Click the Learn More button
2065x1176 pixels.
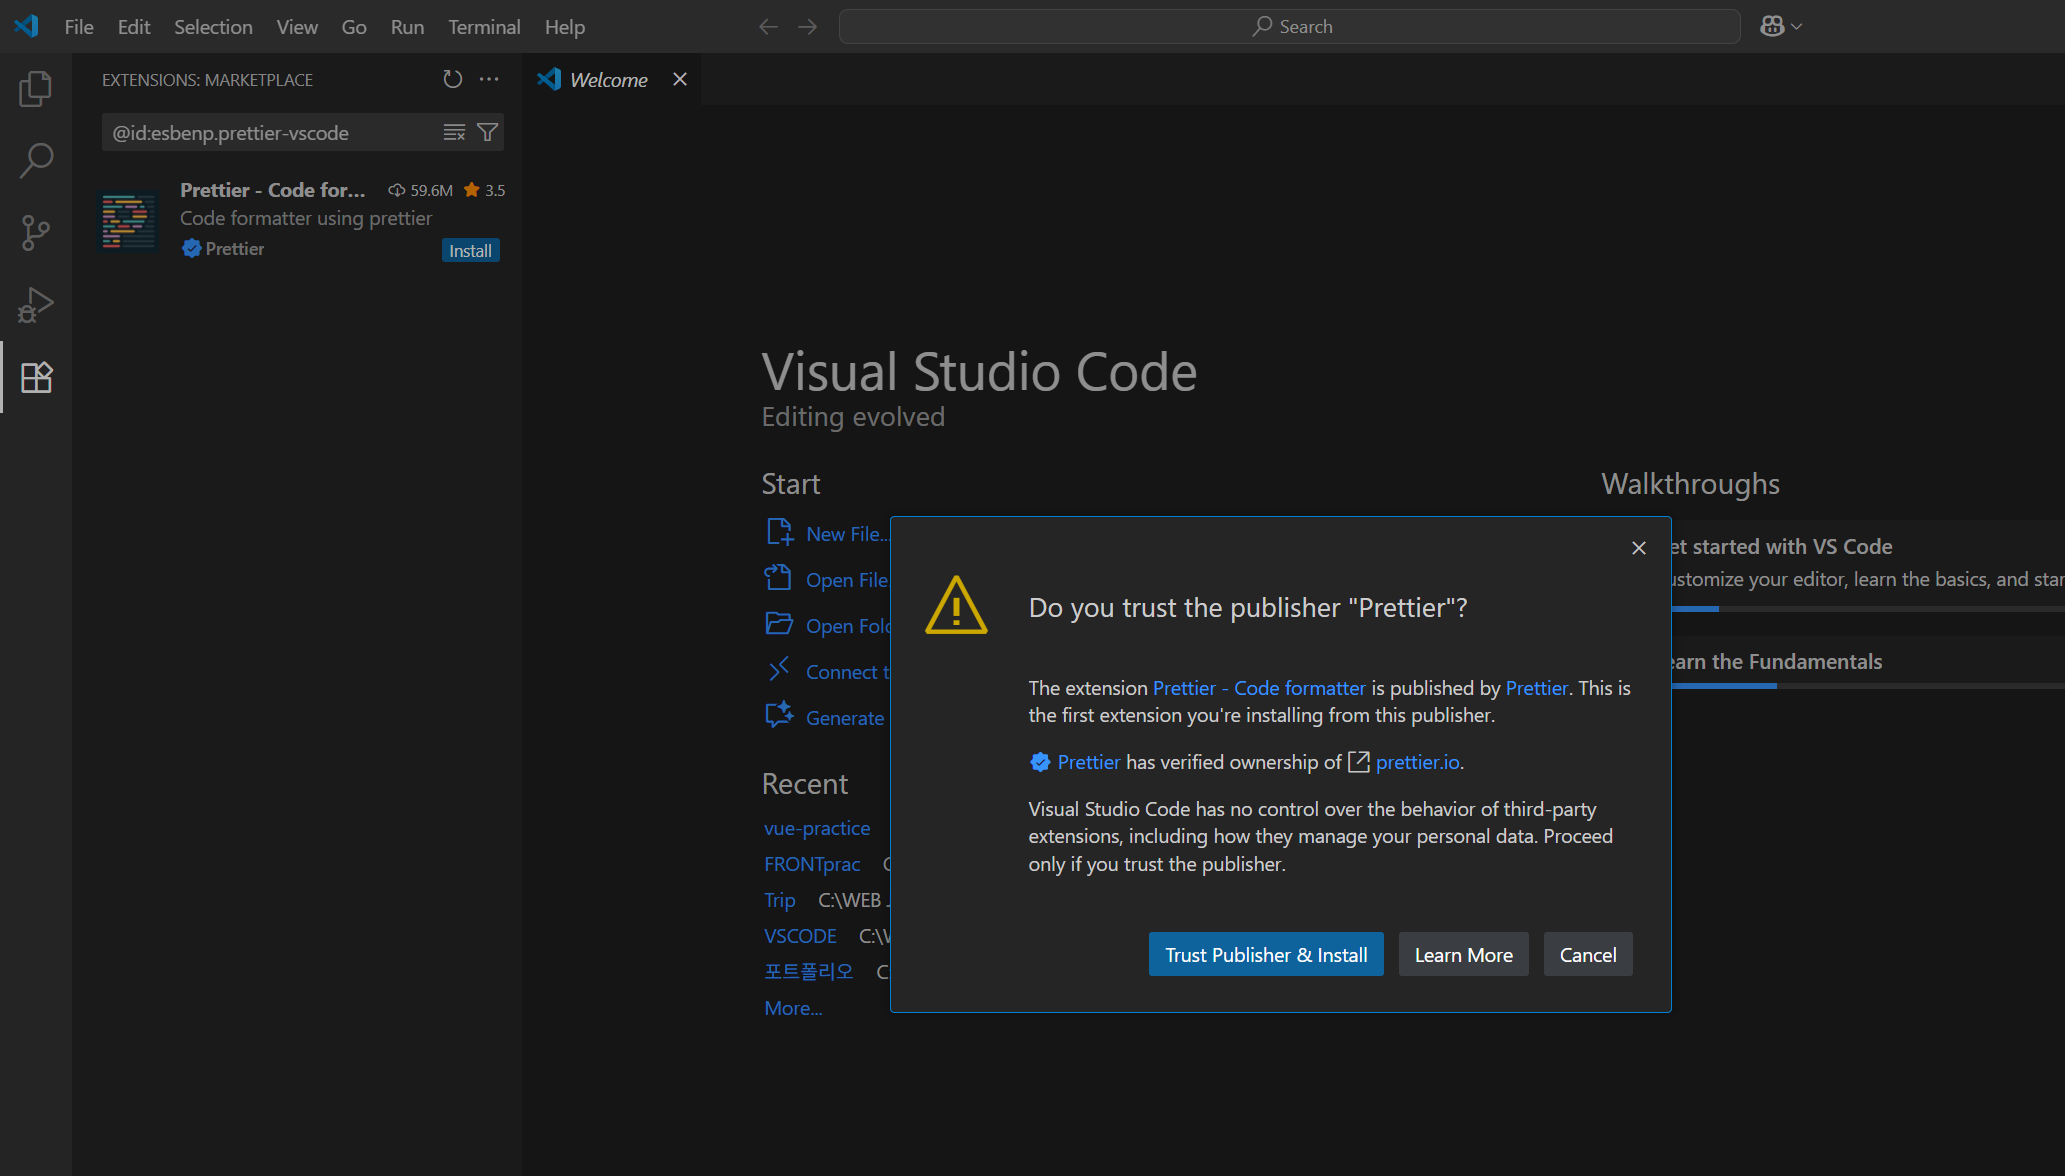1463,955
